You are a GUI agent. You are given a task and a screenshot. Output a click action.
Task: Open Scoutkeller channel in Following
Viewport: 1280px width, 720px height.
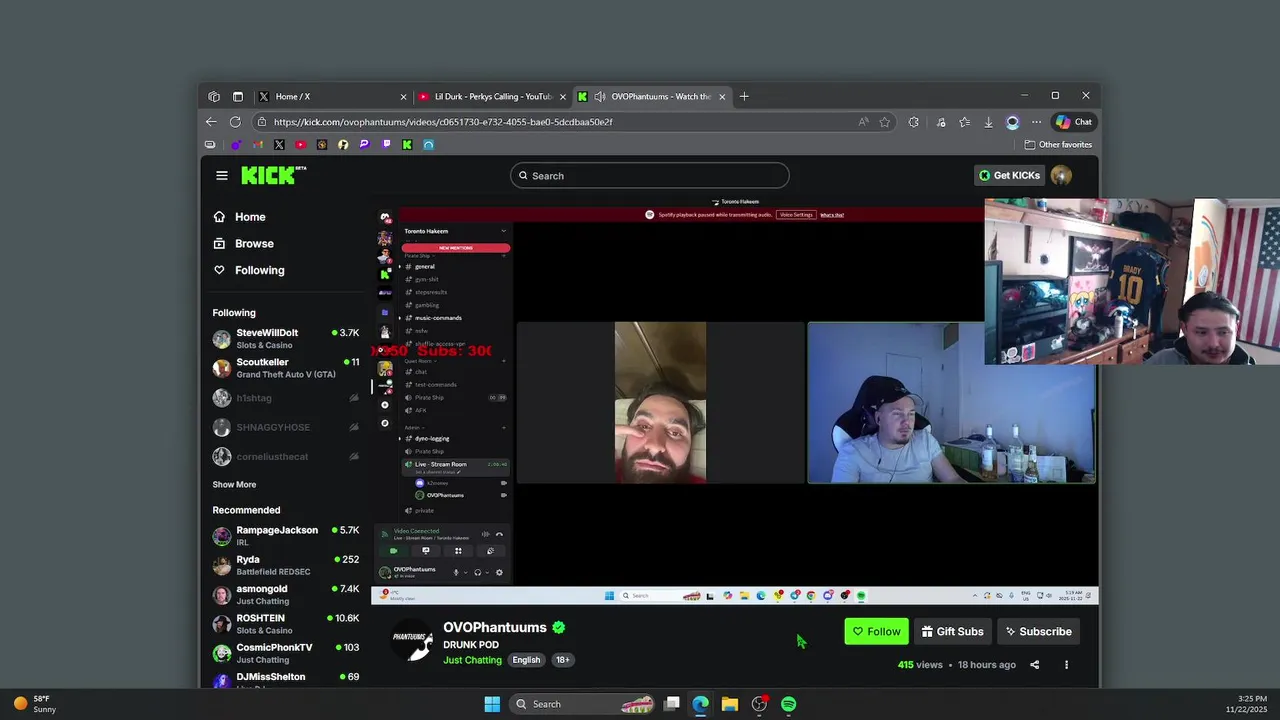(x=285, y=368)
